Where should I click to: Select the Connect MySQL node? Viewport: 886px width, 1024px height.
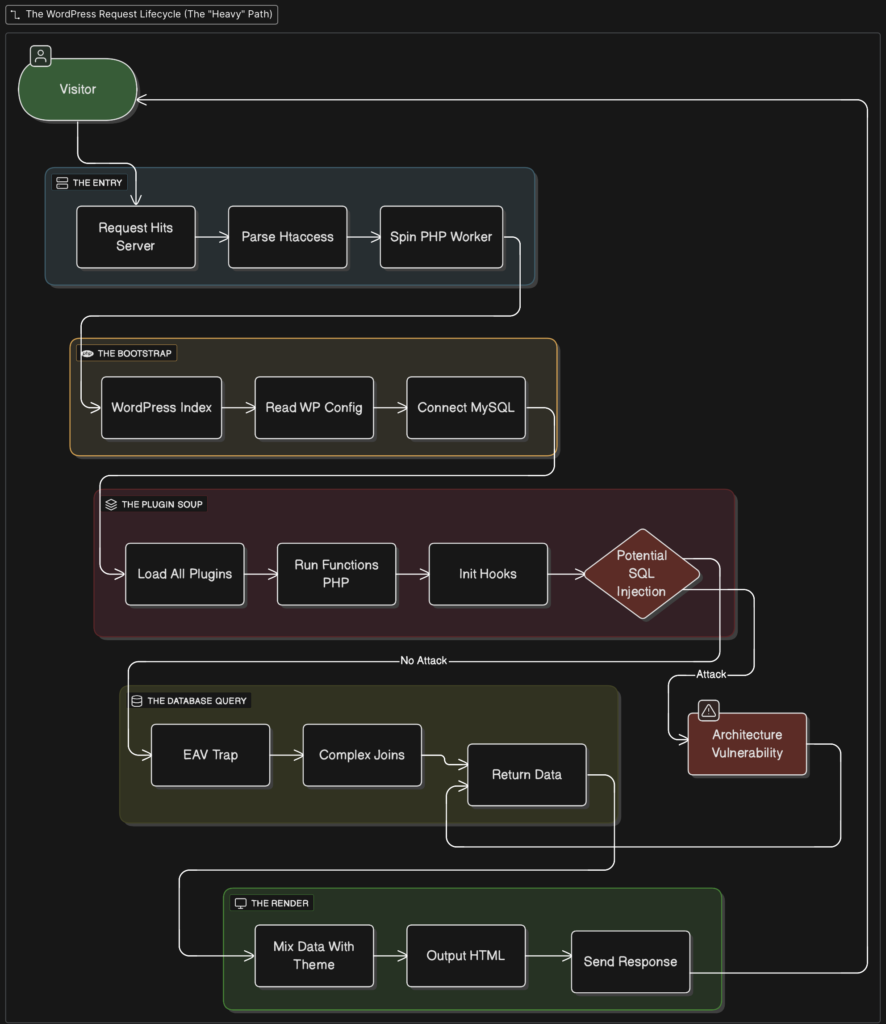(465, 408)
